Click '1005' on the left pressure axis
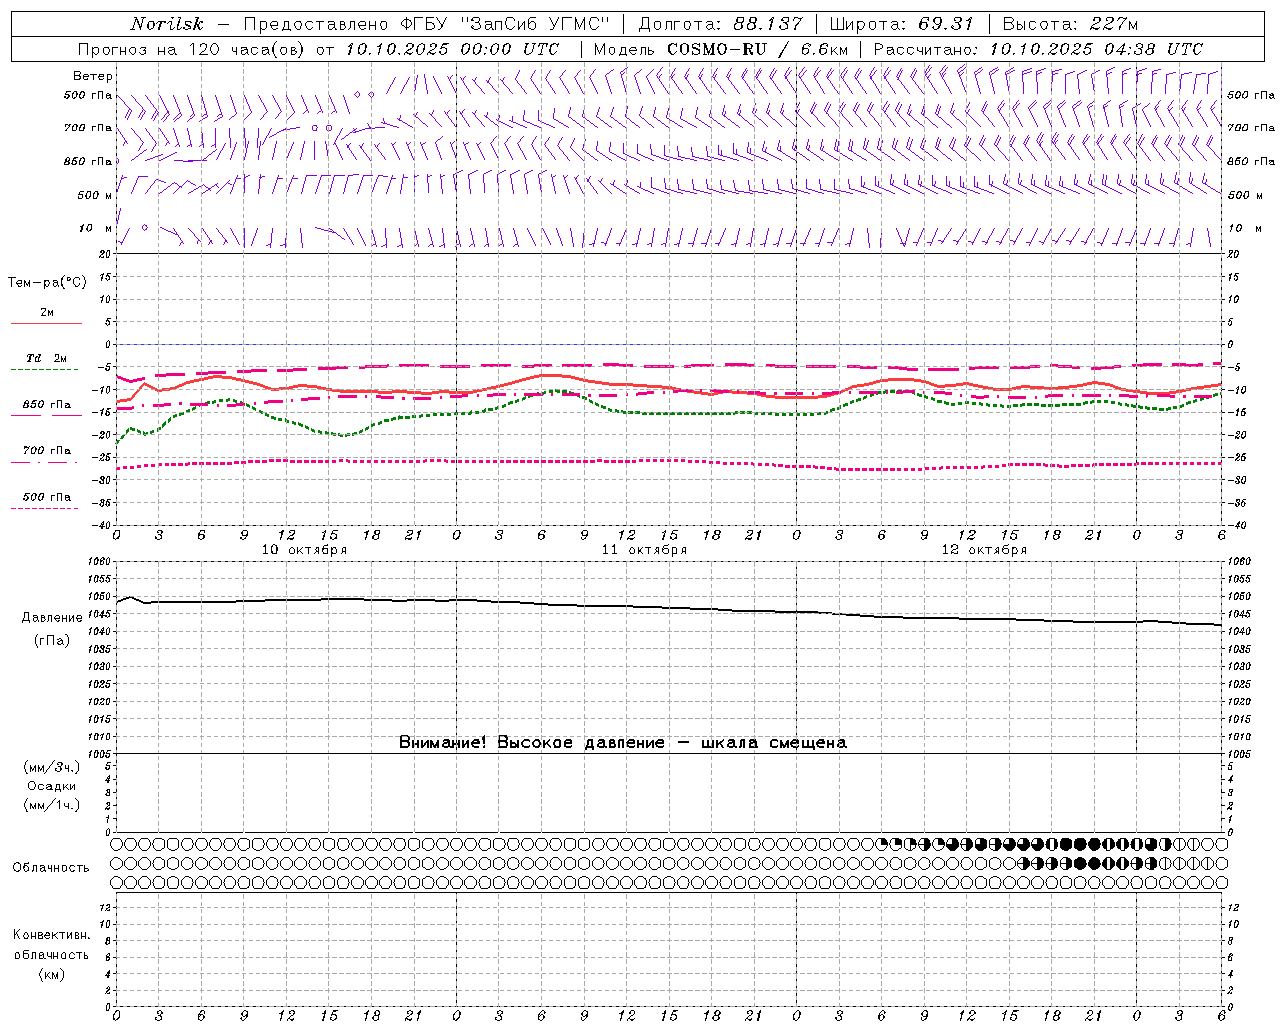The width and height of the screenshot is (1280, 1024). point(100,754)
